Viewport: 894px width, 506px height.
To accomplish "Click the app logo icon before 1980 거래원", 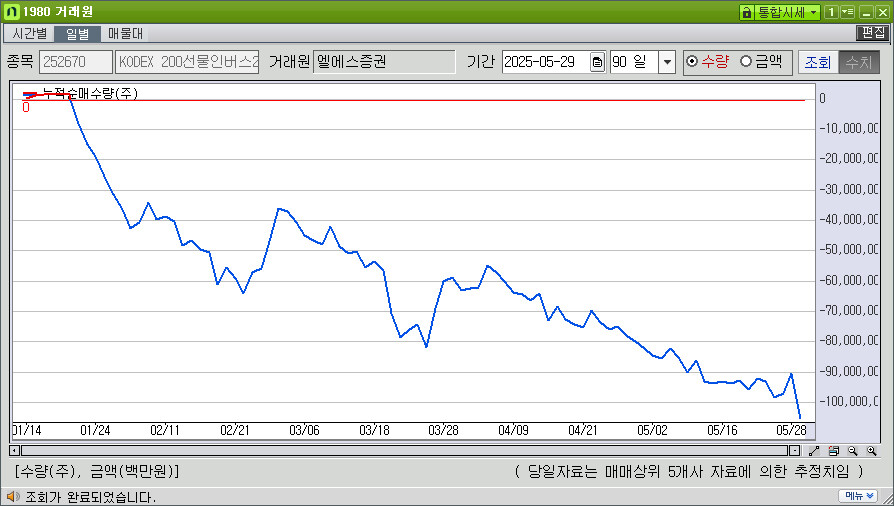I will click(x=11, y=12).
